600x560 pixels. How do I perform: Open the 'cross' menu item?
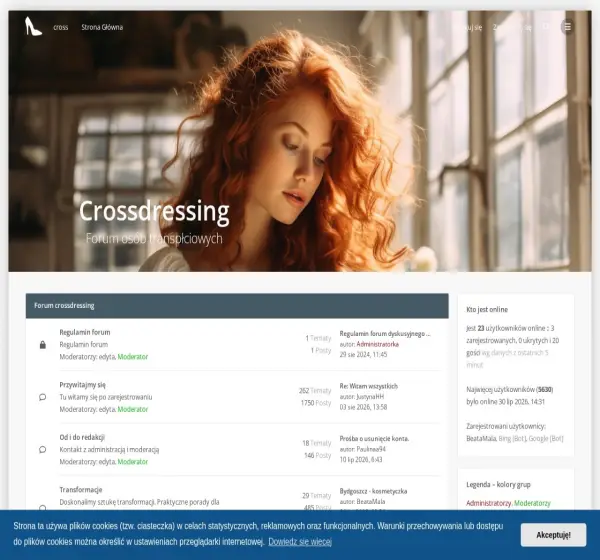[x=60, y=27]
